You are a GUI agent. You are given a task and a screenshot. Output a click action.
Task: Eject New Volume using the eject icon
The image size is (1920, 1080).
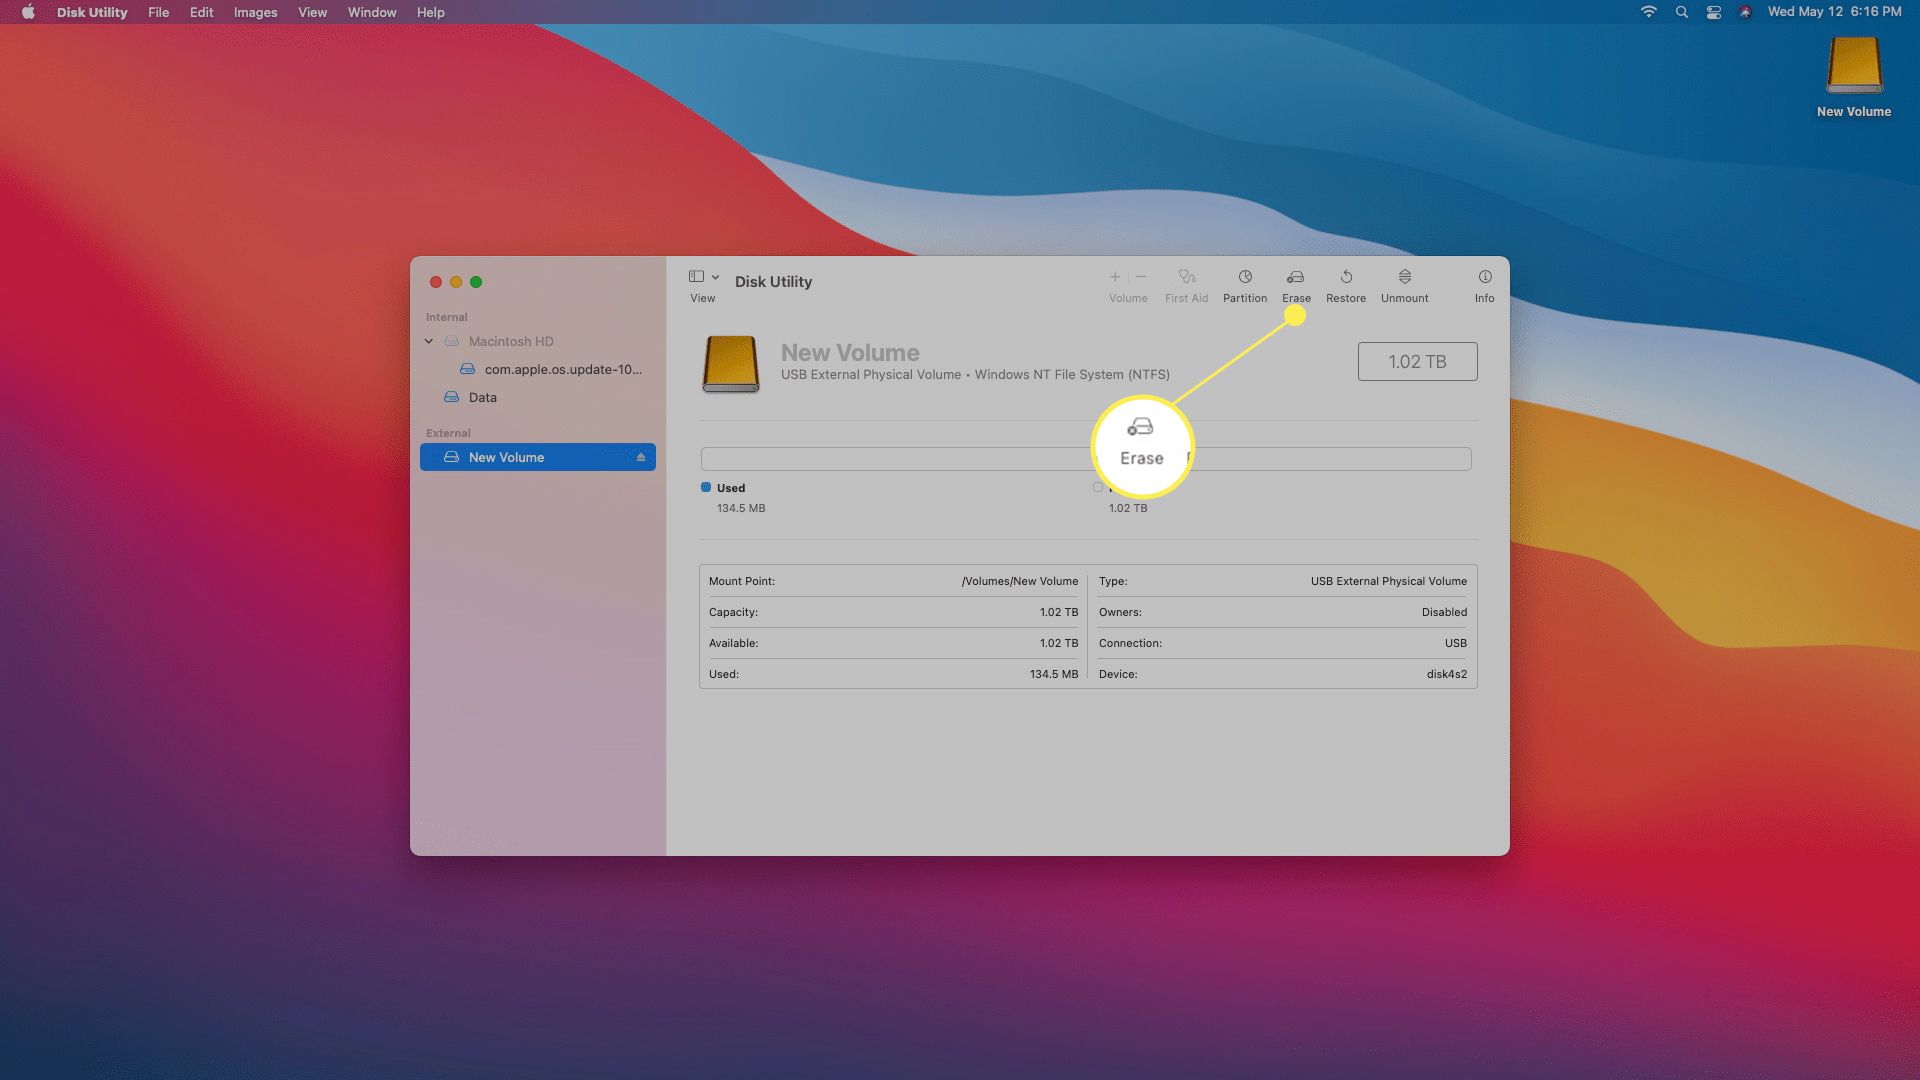(x=641, y=457)
